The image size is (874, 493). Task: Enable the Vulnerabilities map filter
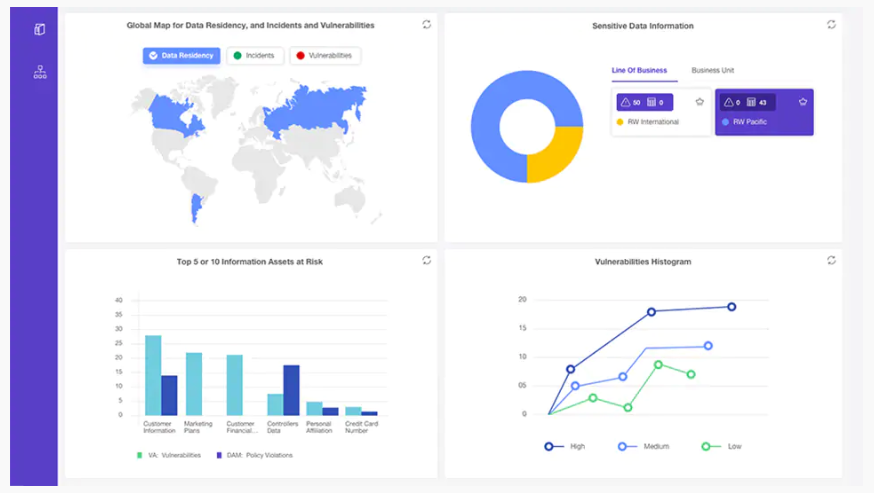pos(325,56)
